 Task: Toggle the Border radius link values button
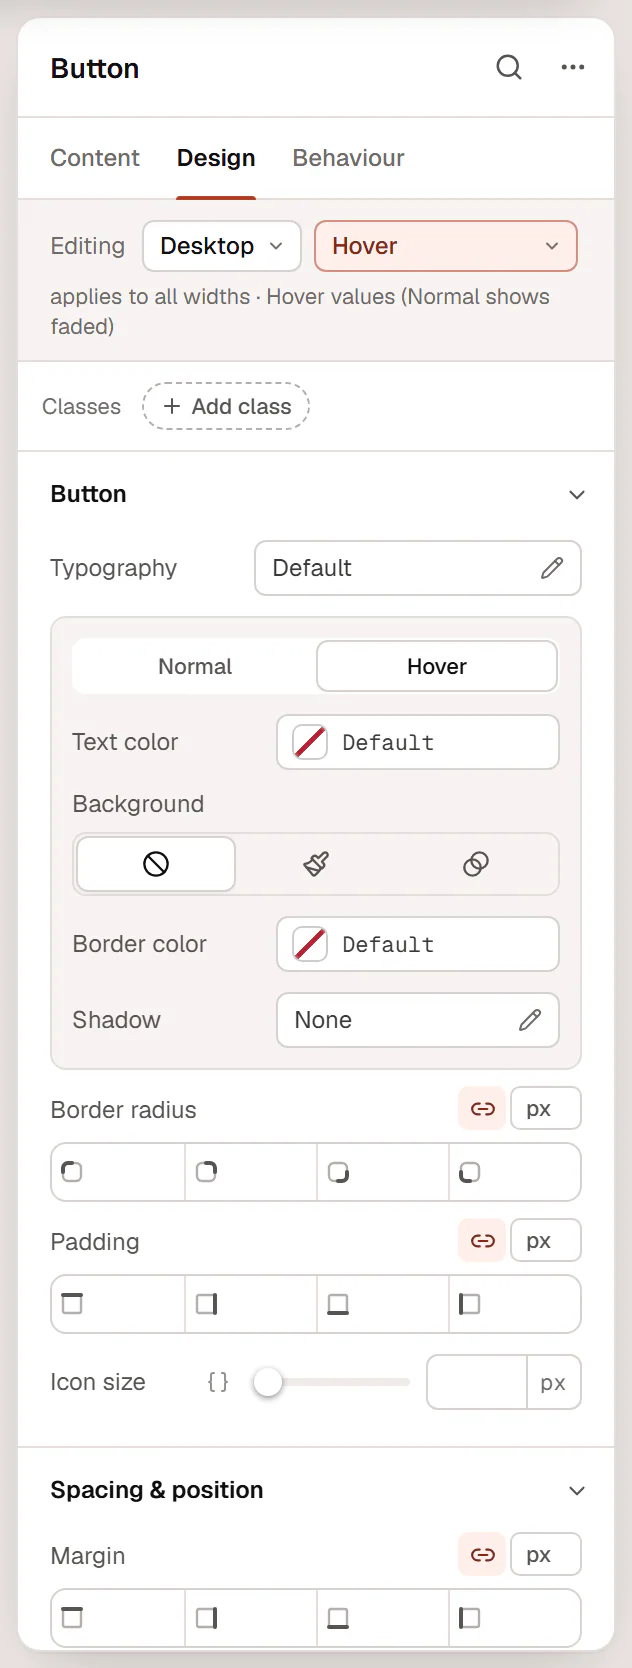[x=483, y=1109]
